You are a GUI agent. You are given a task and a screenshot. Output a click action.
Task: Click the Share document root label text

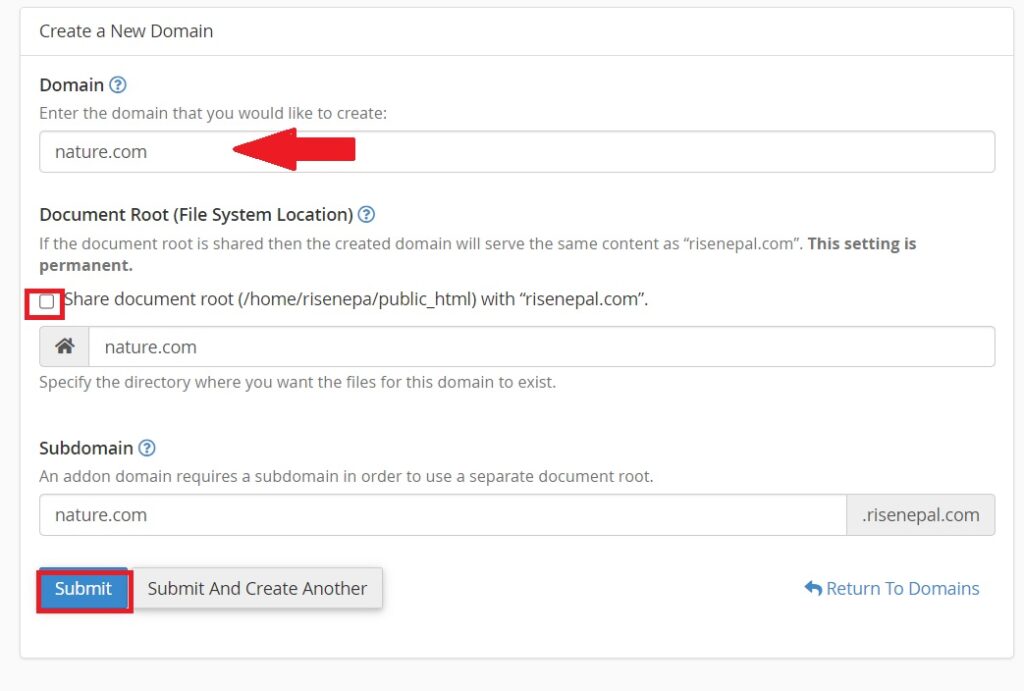(356, 299)
